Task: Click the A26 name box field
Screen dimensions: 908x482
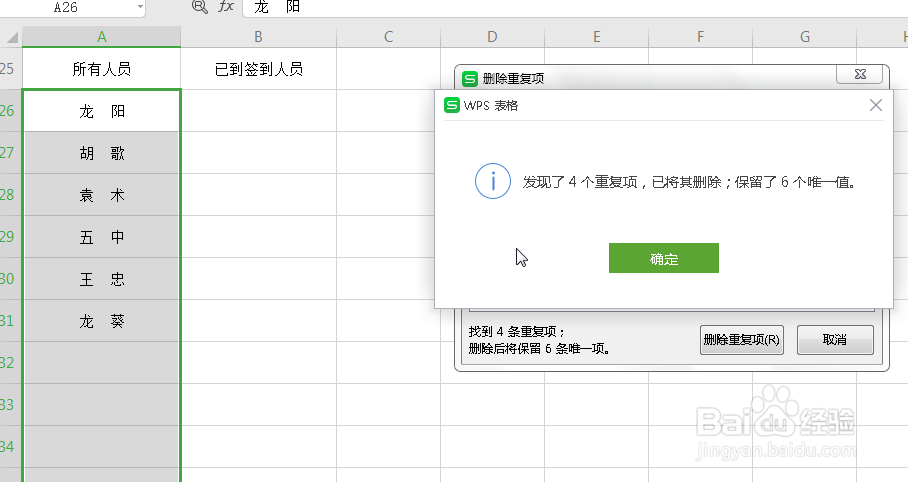Action: pyautogui.click(x=70, y=7)
